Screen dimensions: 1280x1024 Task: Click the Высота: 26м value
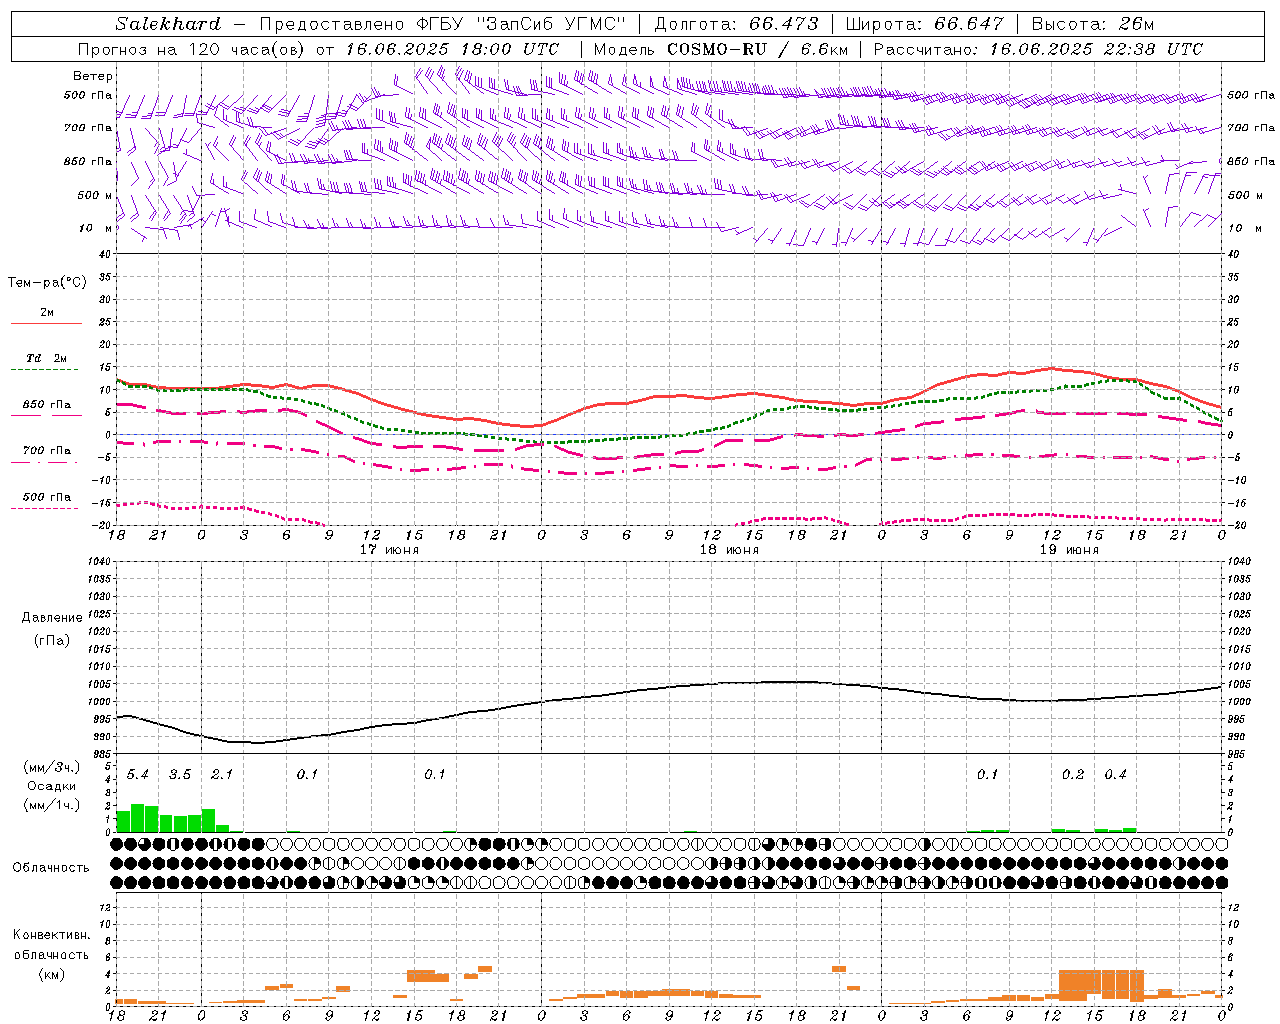(x=1092, y=24)
